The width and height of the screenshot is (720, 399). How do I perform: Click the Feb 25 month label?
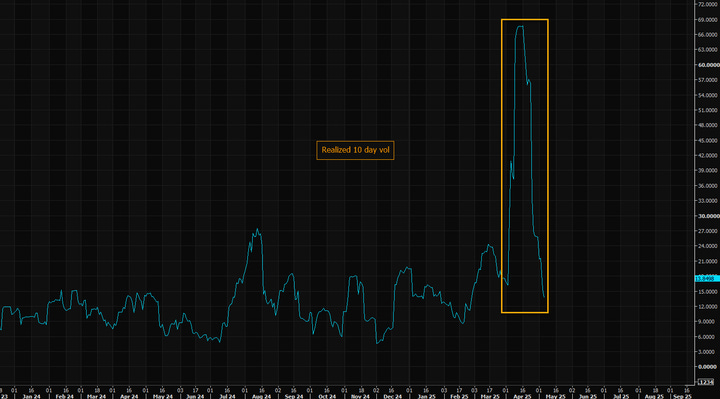click(459, 396)
